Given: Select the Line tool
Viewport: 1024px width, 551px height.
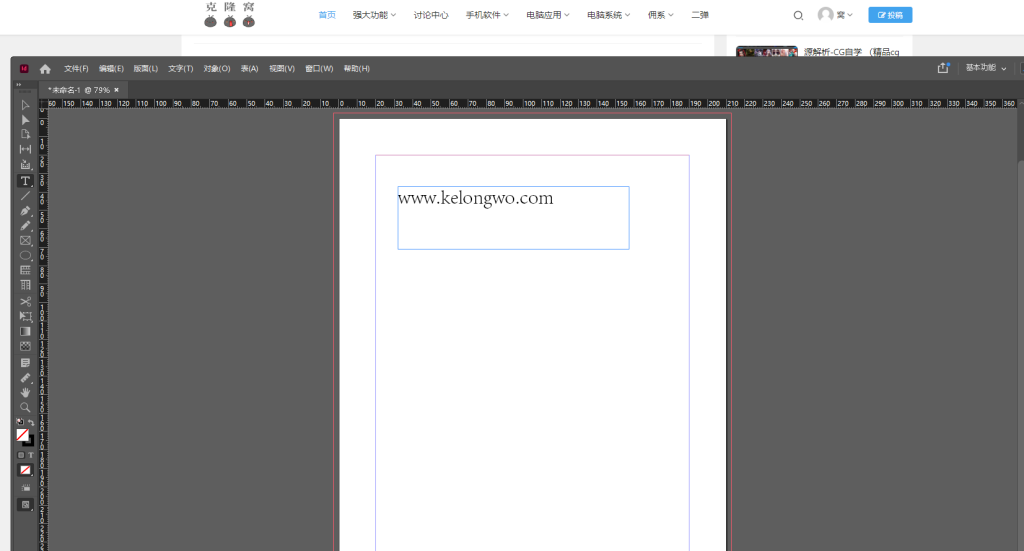Looking at the screenshot, I should [25, 196].
